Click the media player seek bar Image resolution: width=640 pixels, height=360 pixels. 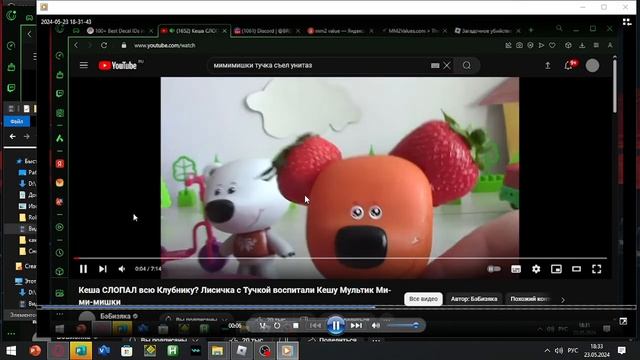coord(336,307)
